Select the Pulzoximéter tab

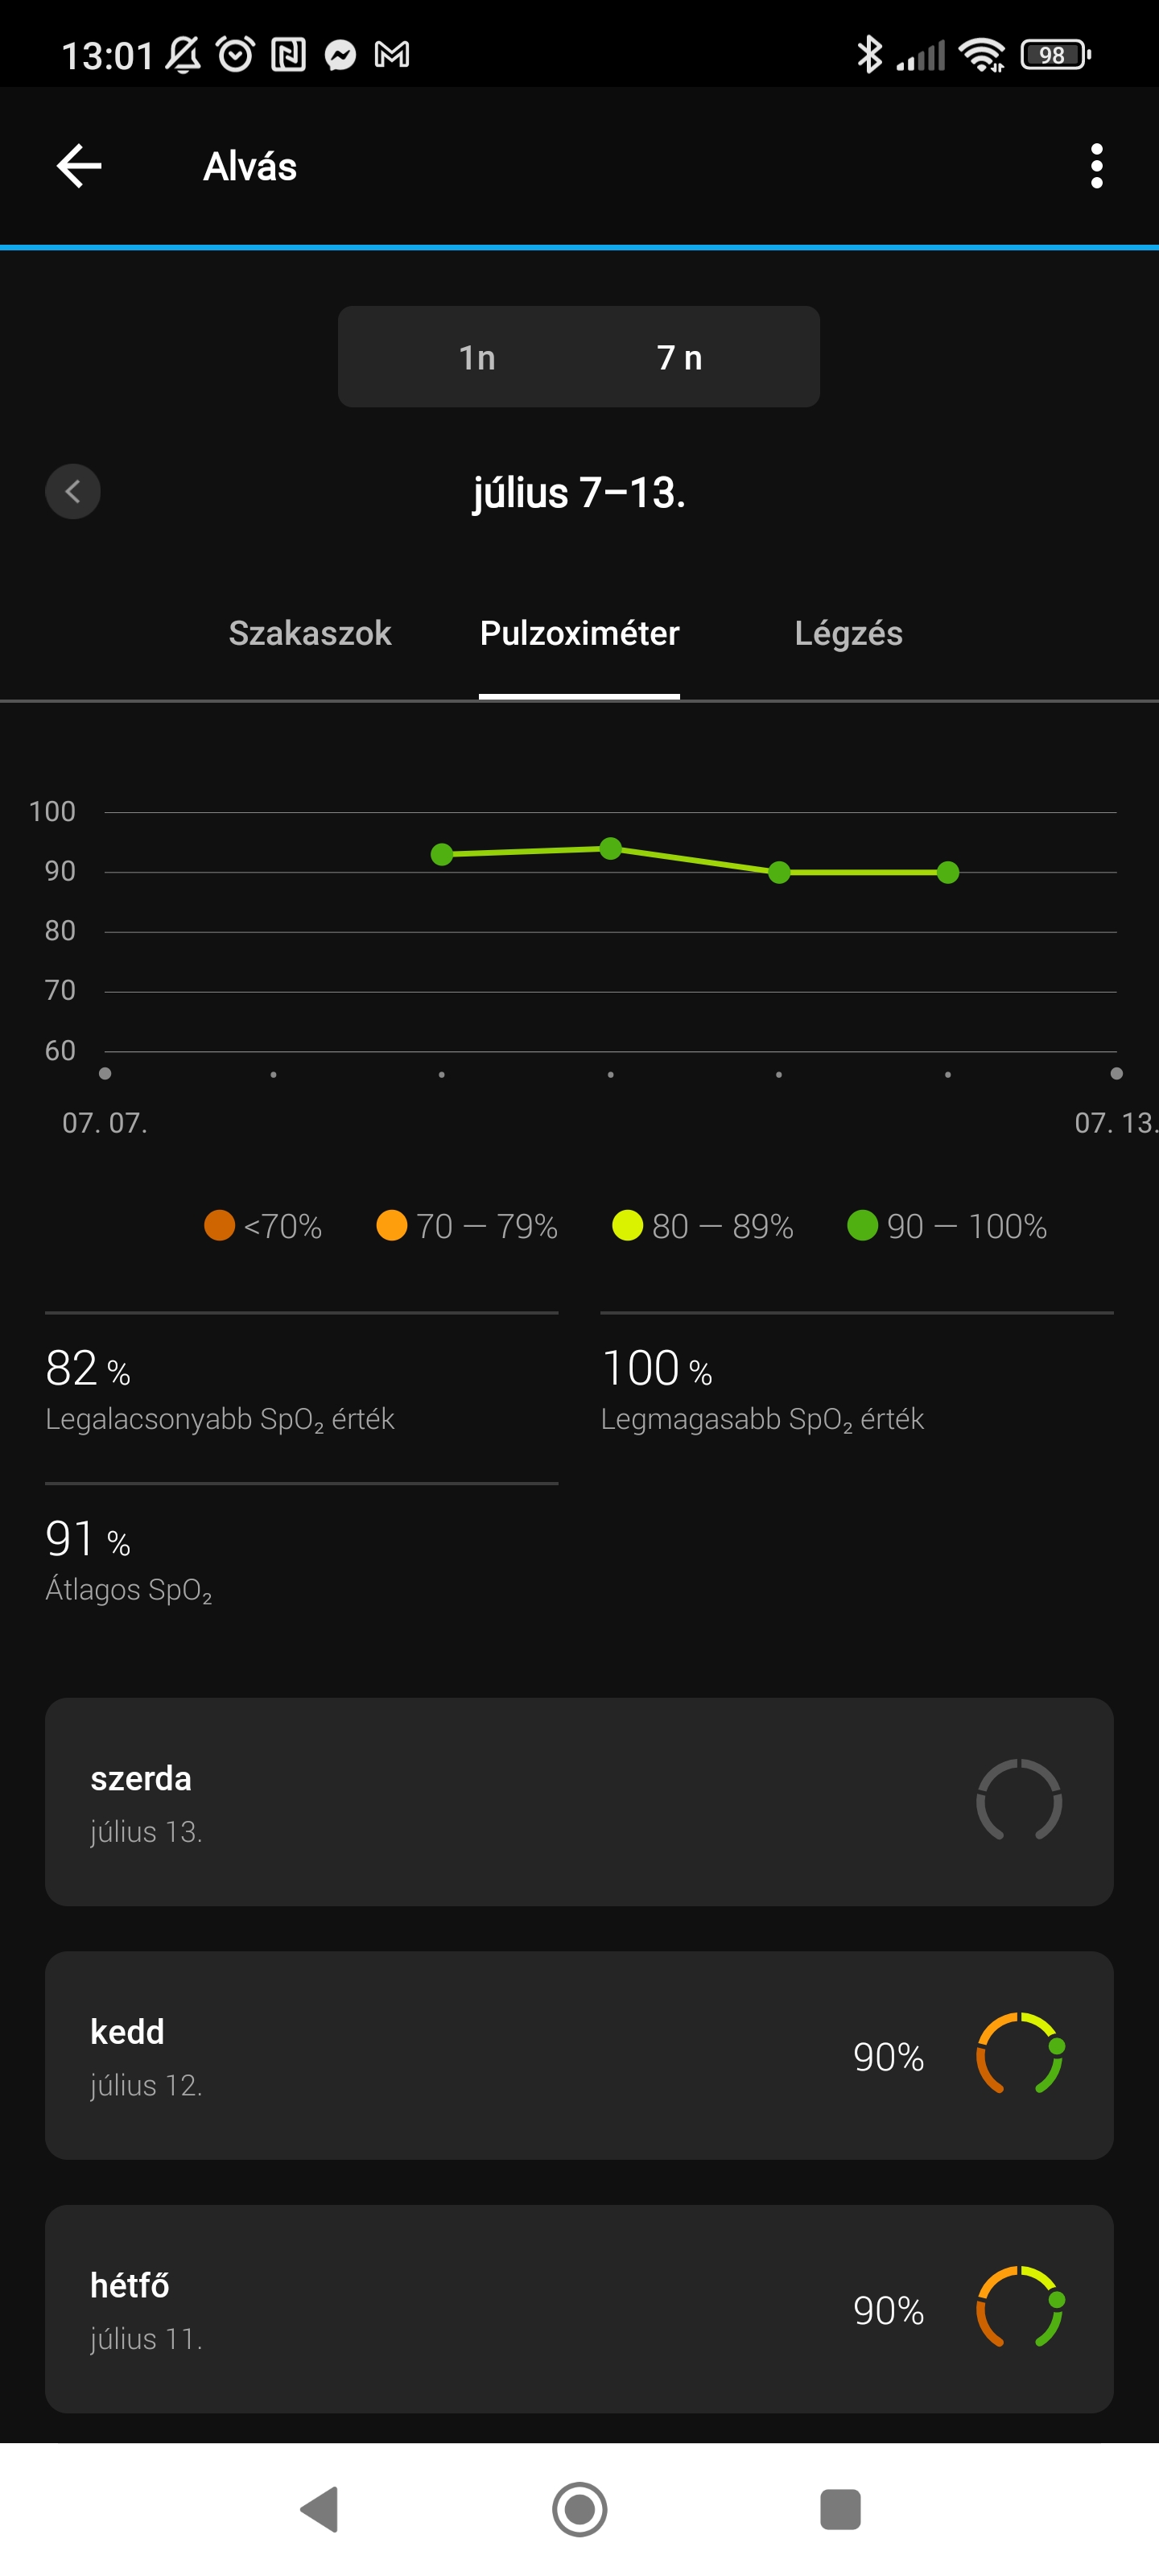(x=579, y=633)
